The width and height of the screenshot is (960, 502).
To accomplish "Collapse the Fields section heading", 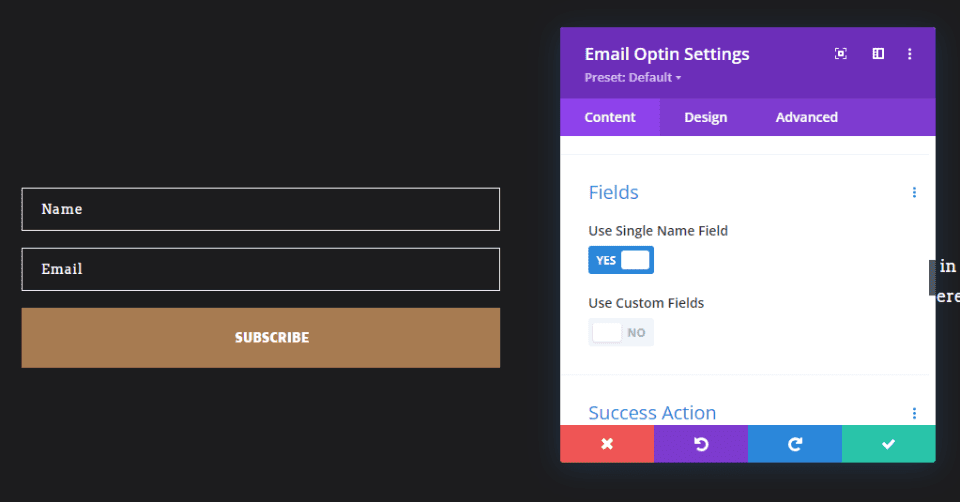I will tap(613, 193).
